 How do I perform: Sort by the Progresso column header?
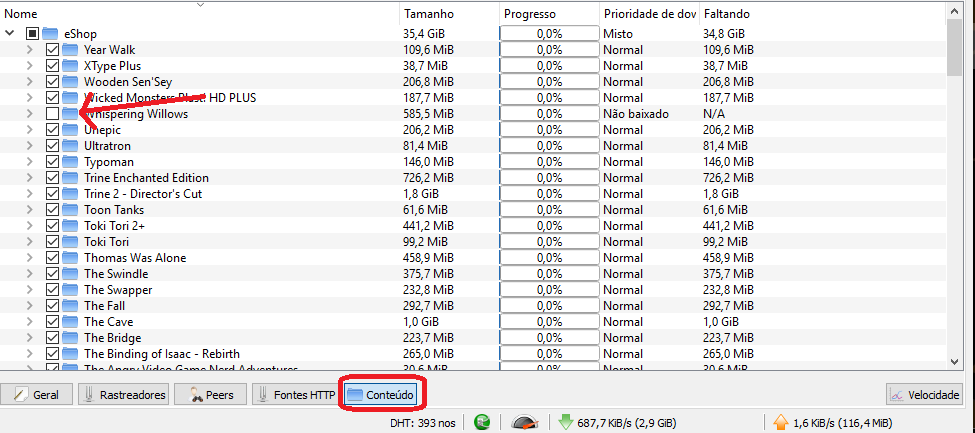tap(550, 14)
